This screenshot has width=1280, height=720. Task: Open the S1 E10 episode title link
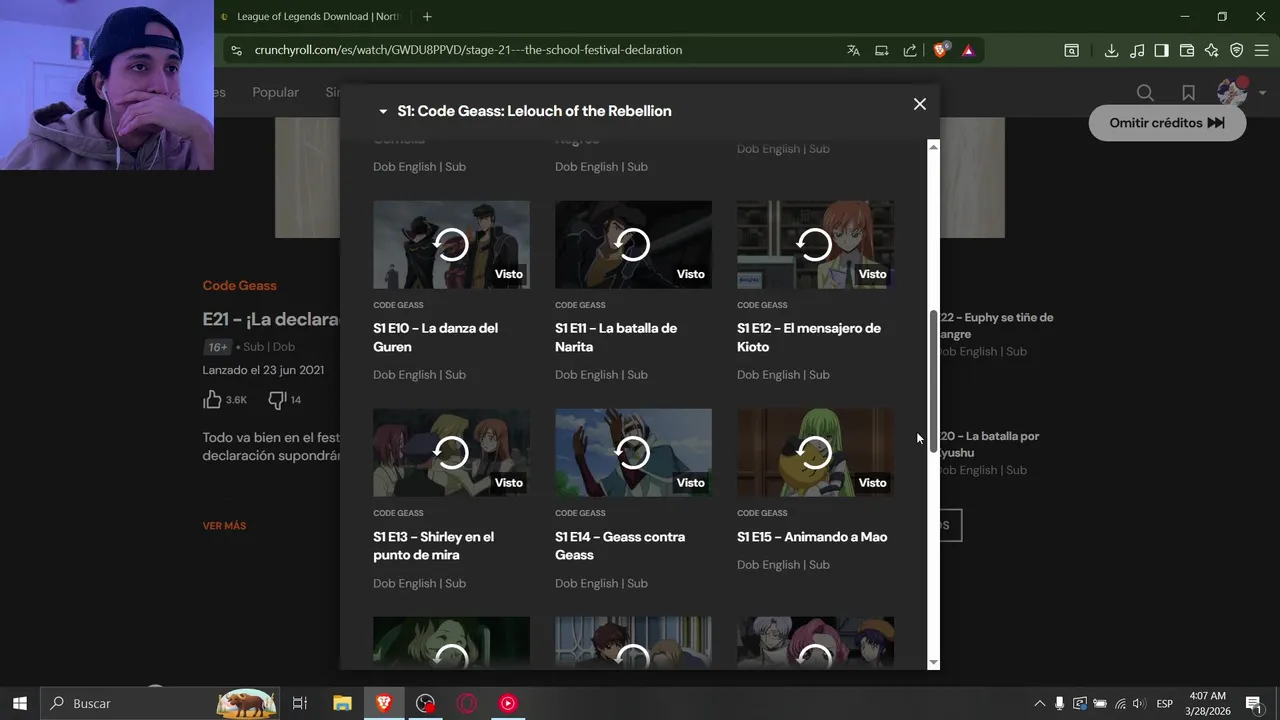[x=435, y=337]
